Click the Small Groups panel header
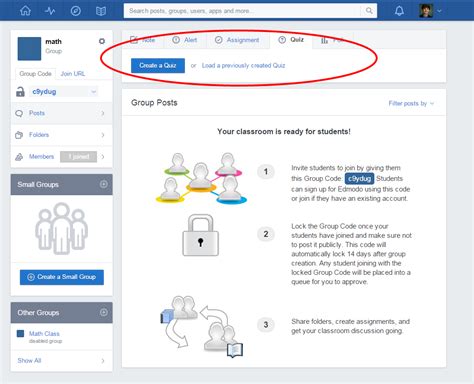This screenshot has height=384, width=474. click(62, 184)
